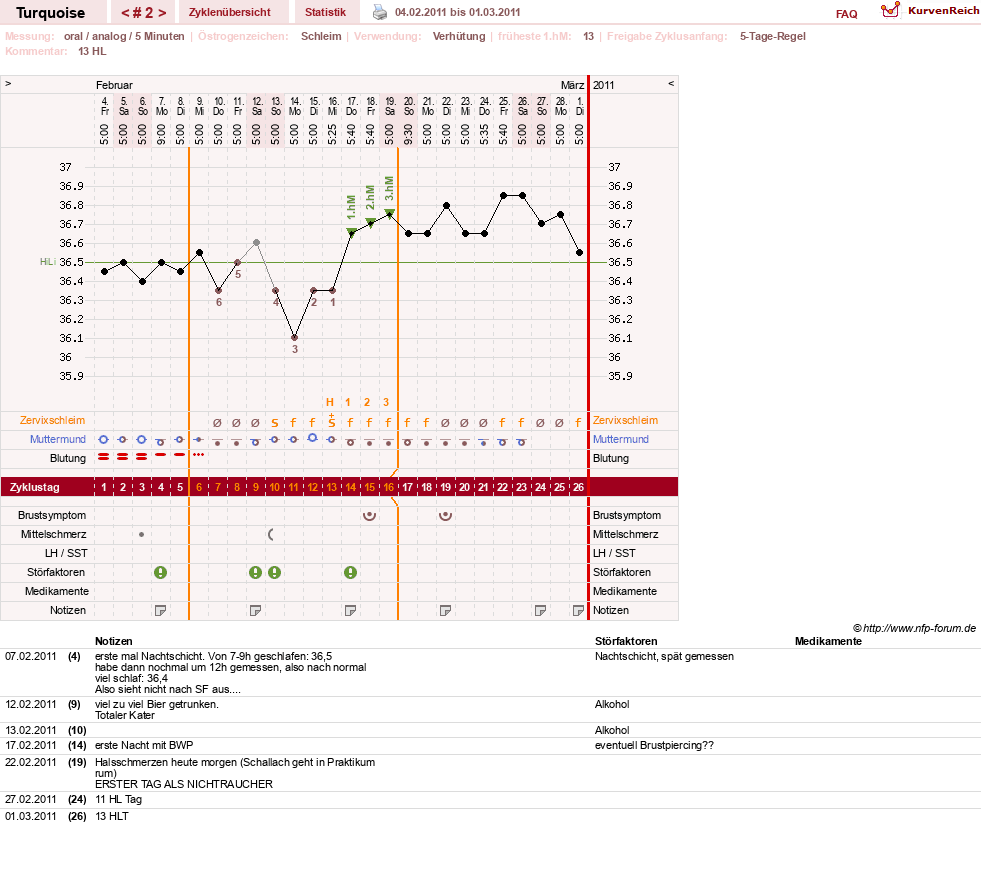
Task: Click the grey excluded temperature point on day 9
Action: point(257,243)
